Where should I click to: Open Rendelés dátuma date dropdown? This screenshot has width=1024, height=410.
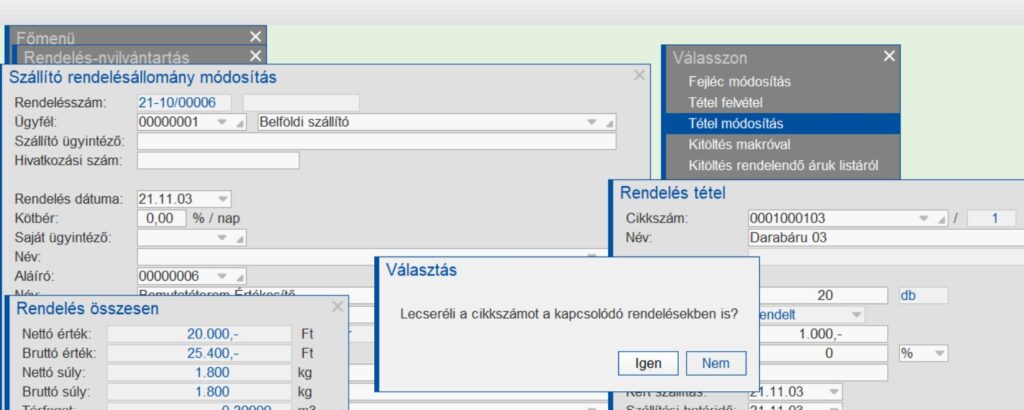[223, 198]
